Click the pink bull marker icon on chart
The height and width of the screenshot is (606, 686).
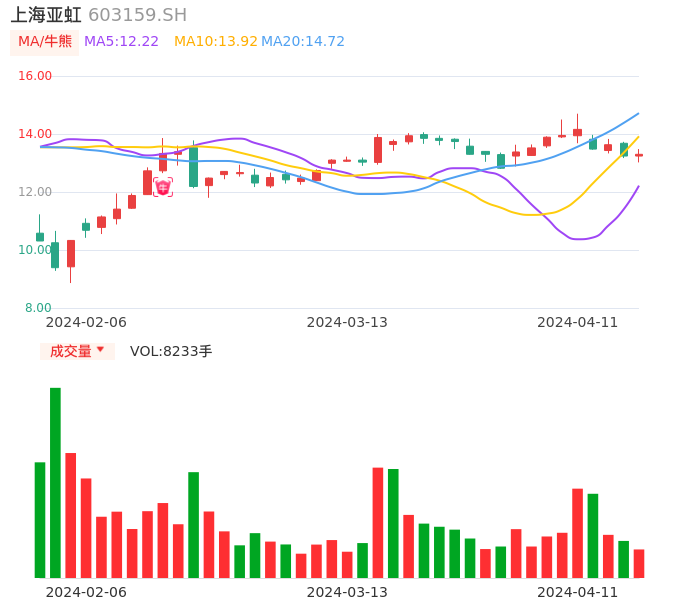163,187
